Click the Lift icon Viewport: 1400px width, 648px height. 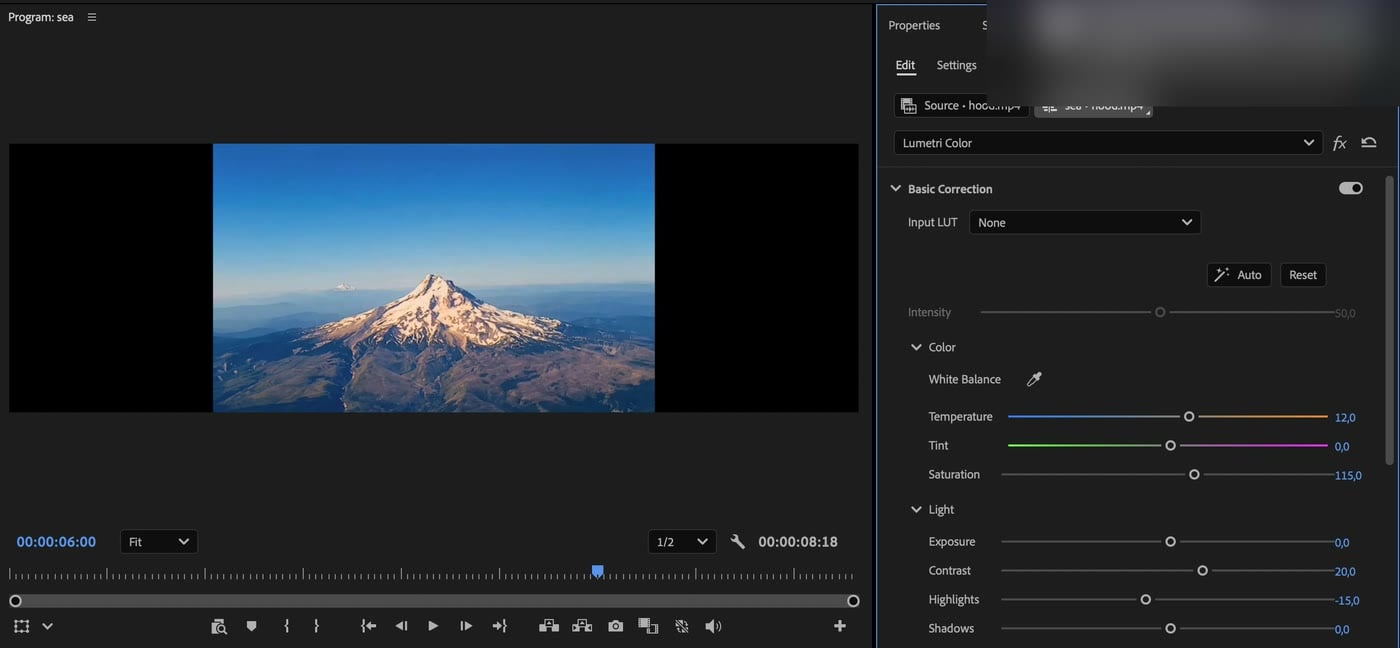[x=548, y=626]
